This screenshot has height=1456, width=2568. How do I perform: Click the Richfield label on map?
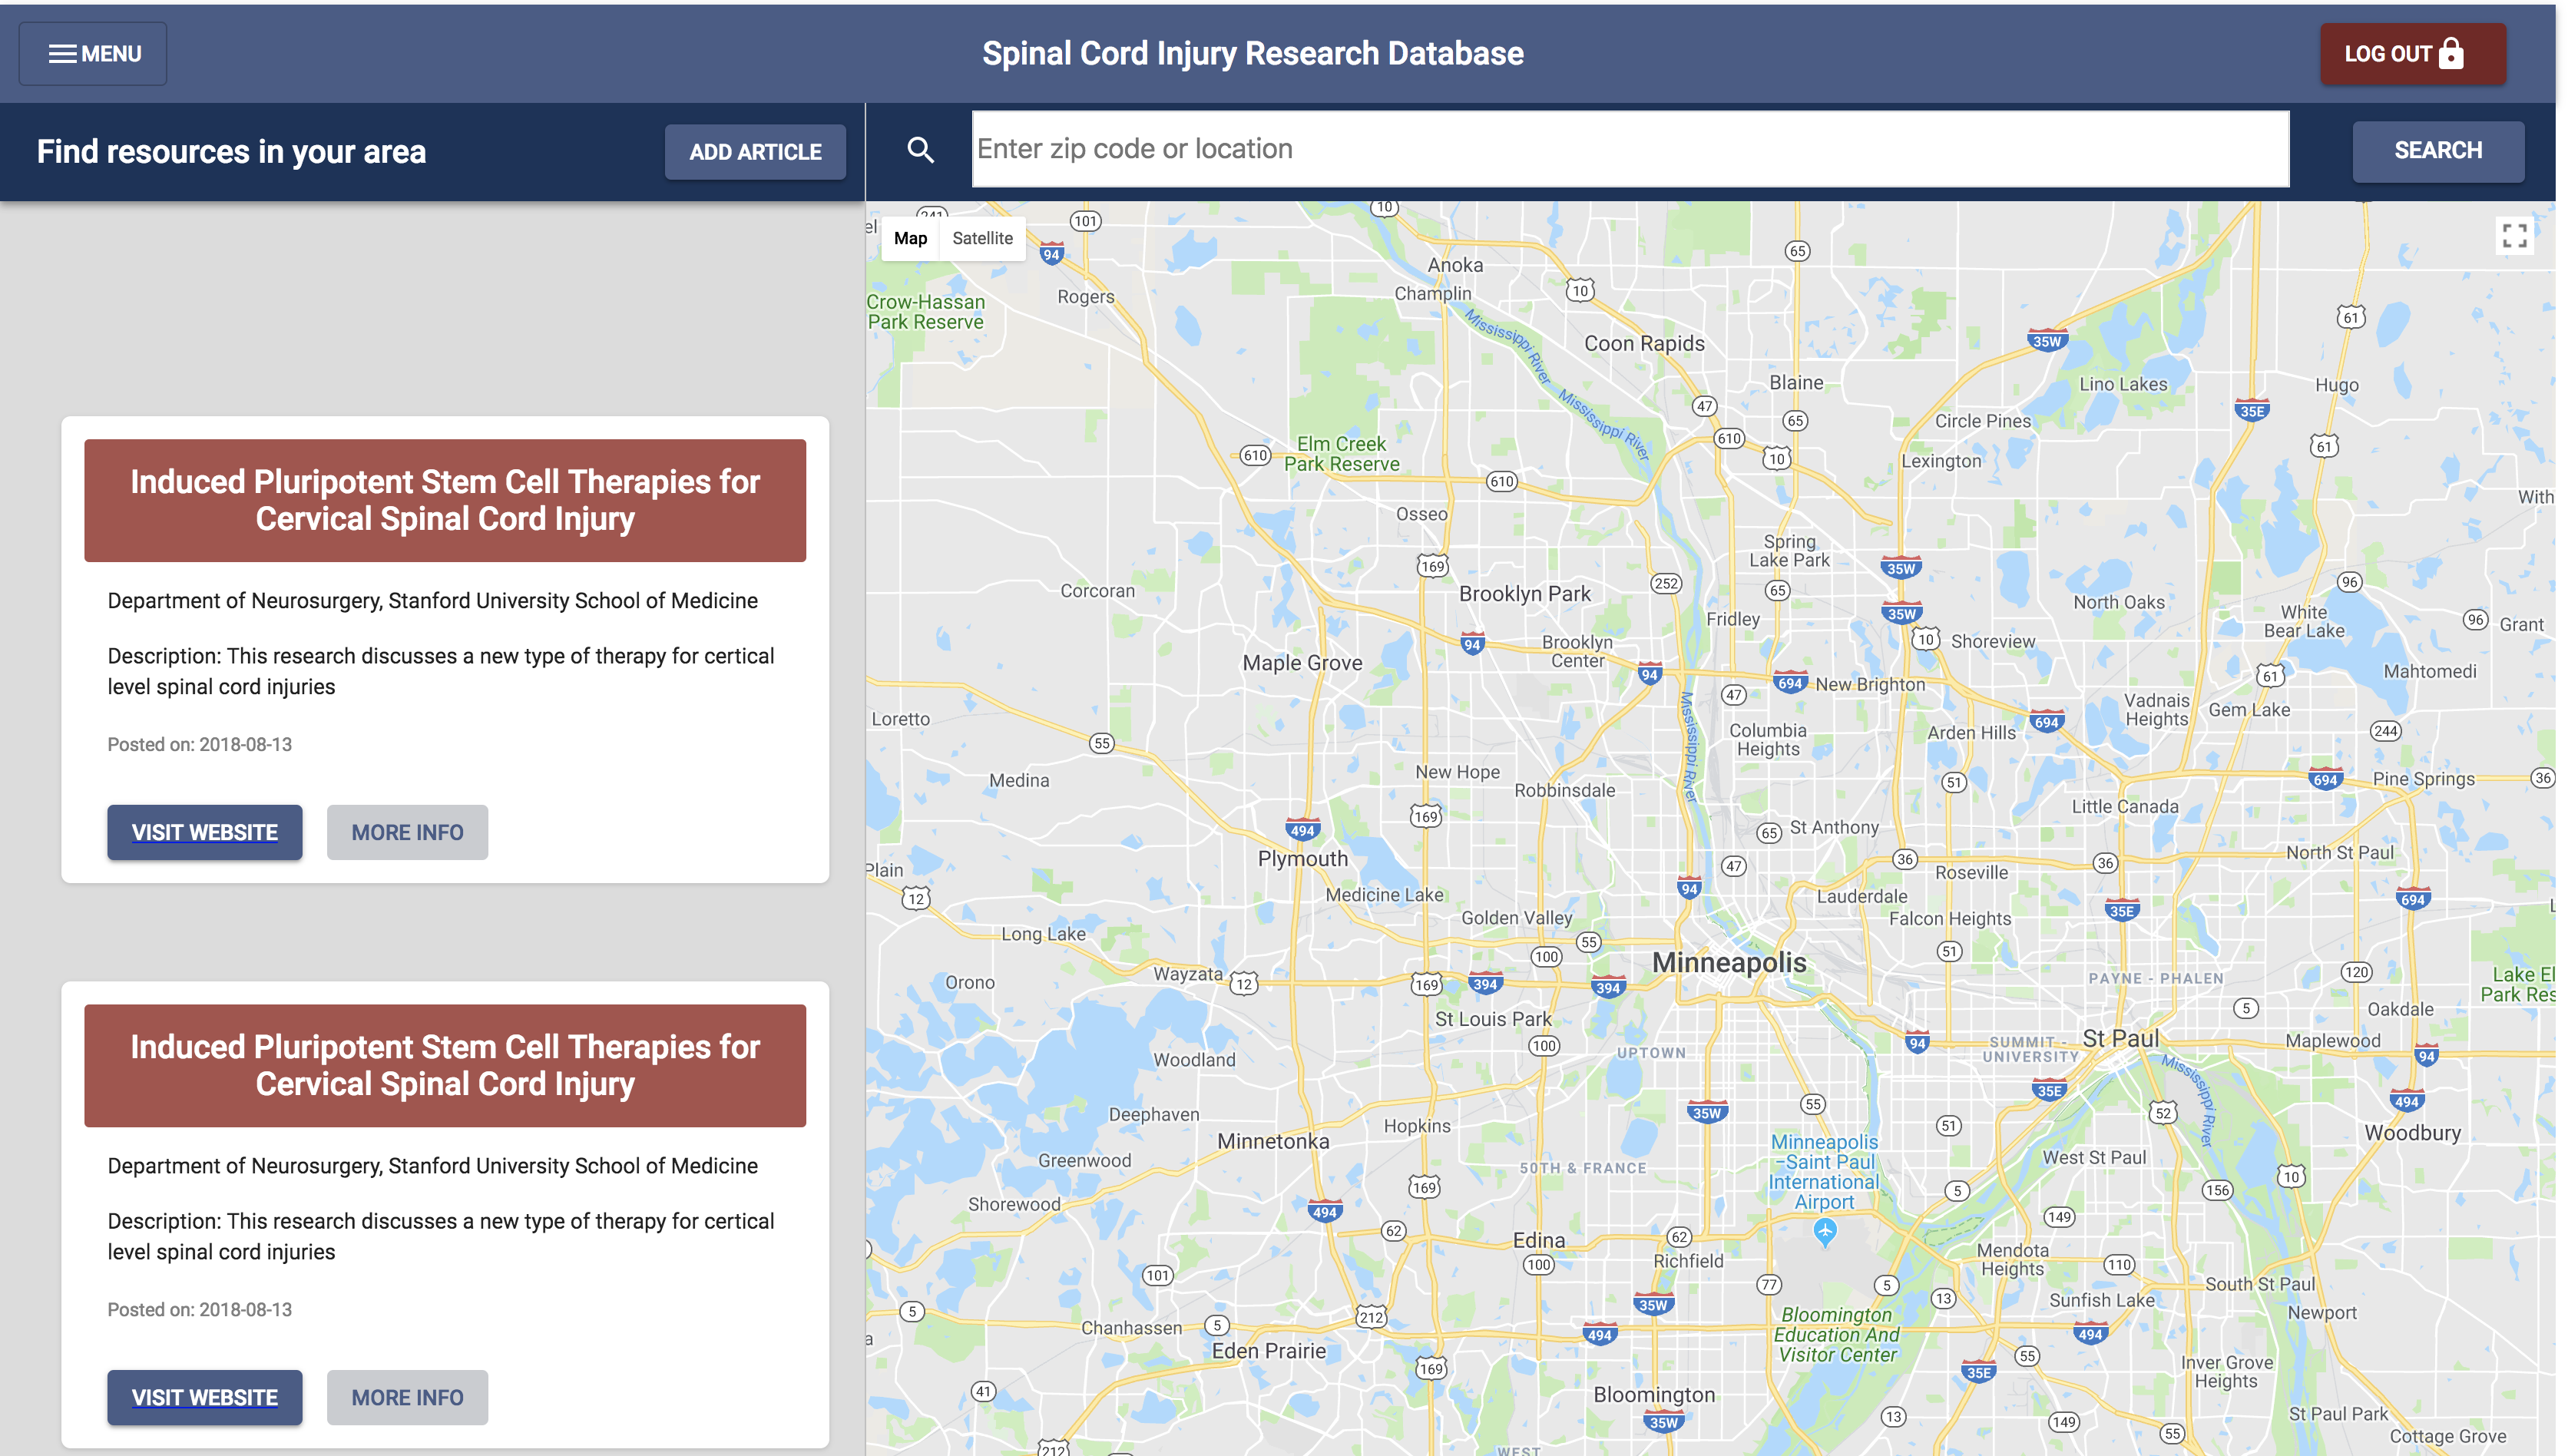tap(1688, 1260)
